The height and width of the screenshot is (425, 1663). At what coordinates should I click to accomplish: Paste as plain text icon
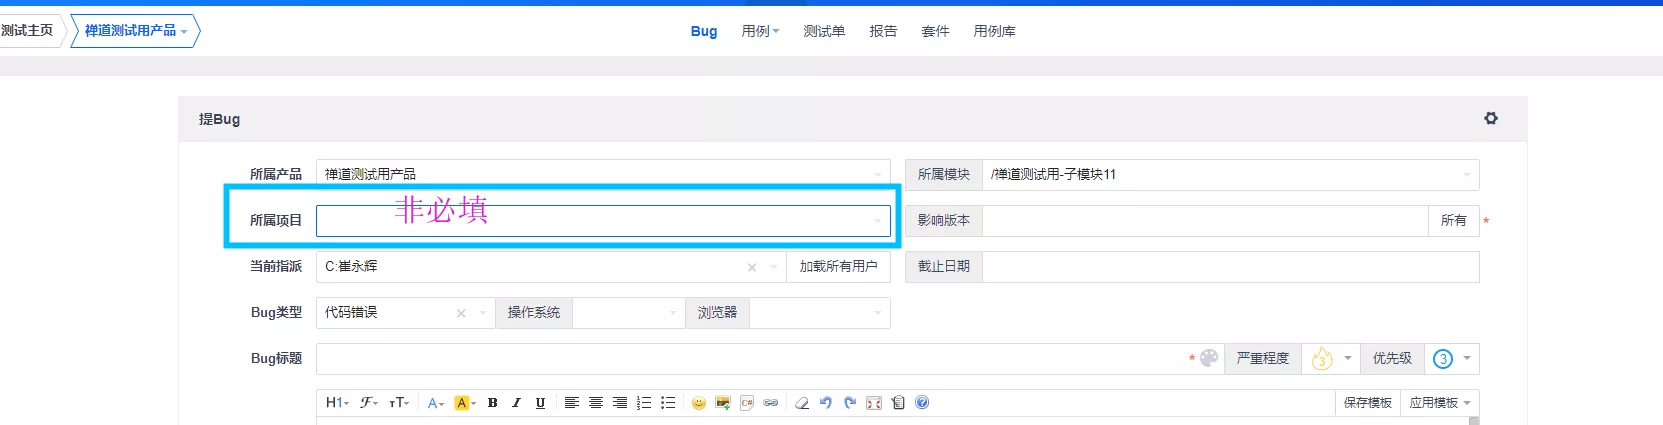[898, 403]
